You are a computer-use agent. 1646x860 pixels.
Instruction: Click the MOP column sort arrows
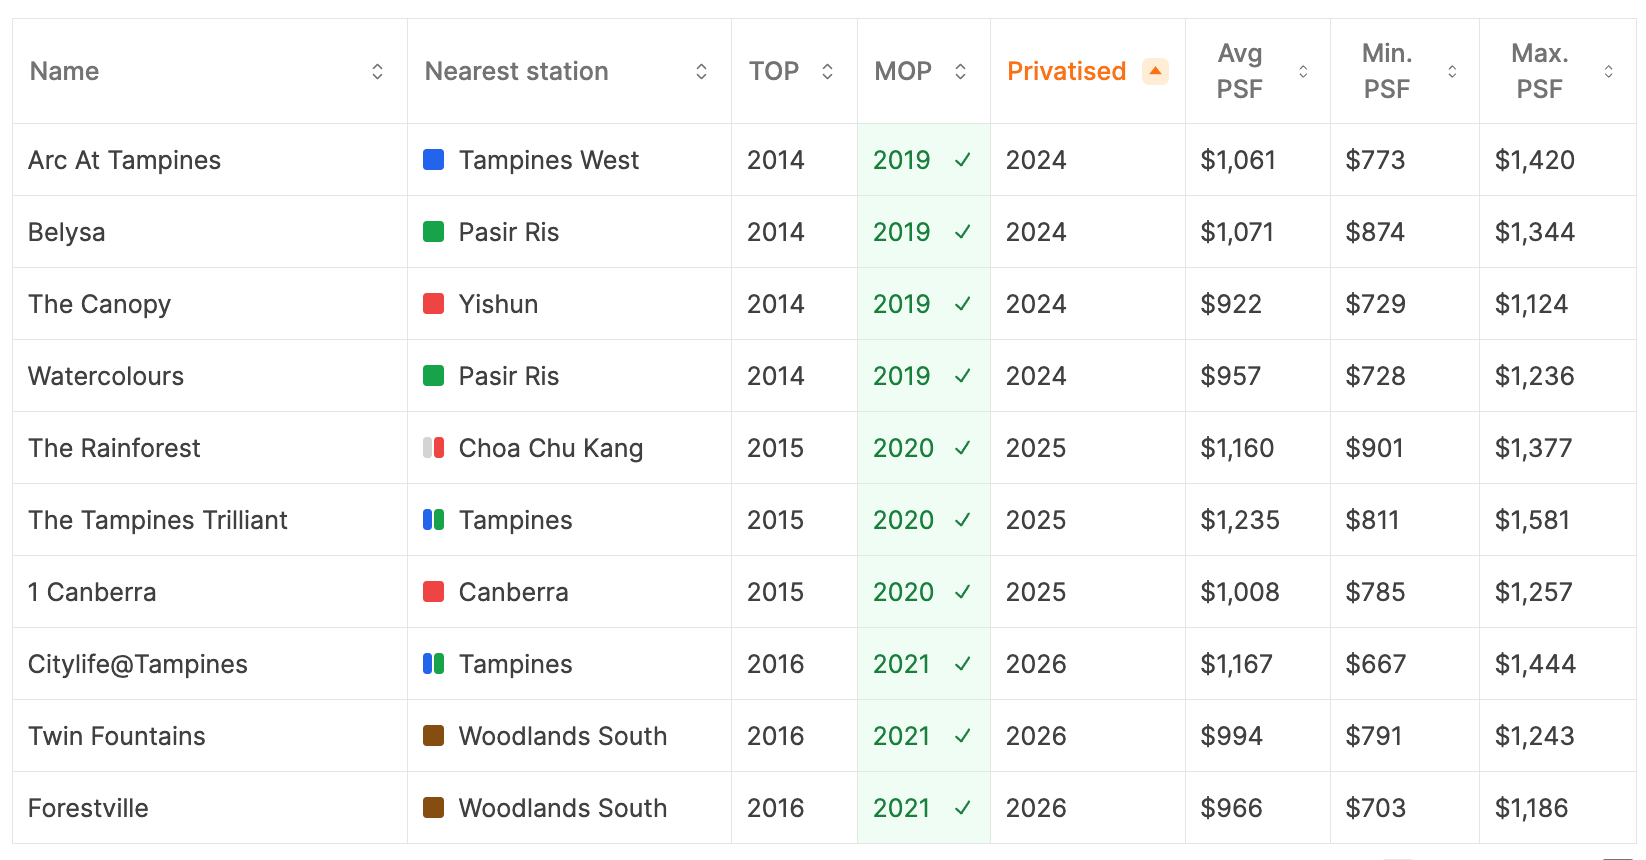point(960,71)
